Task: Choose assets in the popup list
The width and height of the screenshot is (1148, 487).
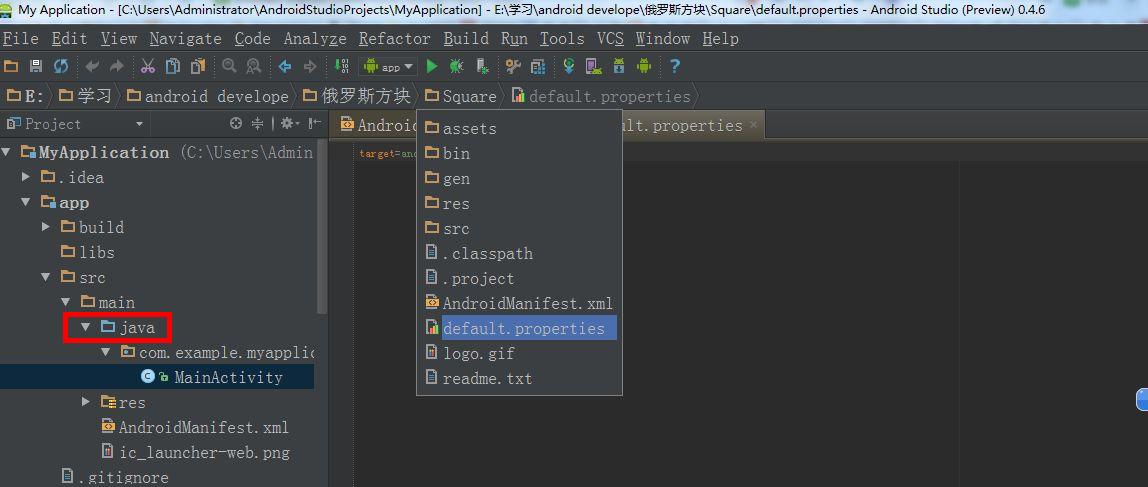Action: pos(461,128)
